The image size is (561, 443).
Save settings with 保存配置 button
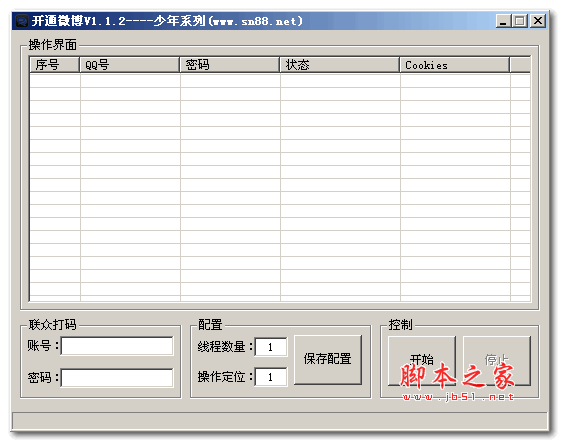328,359
